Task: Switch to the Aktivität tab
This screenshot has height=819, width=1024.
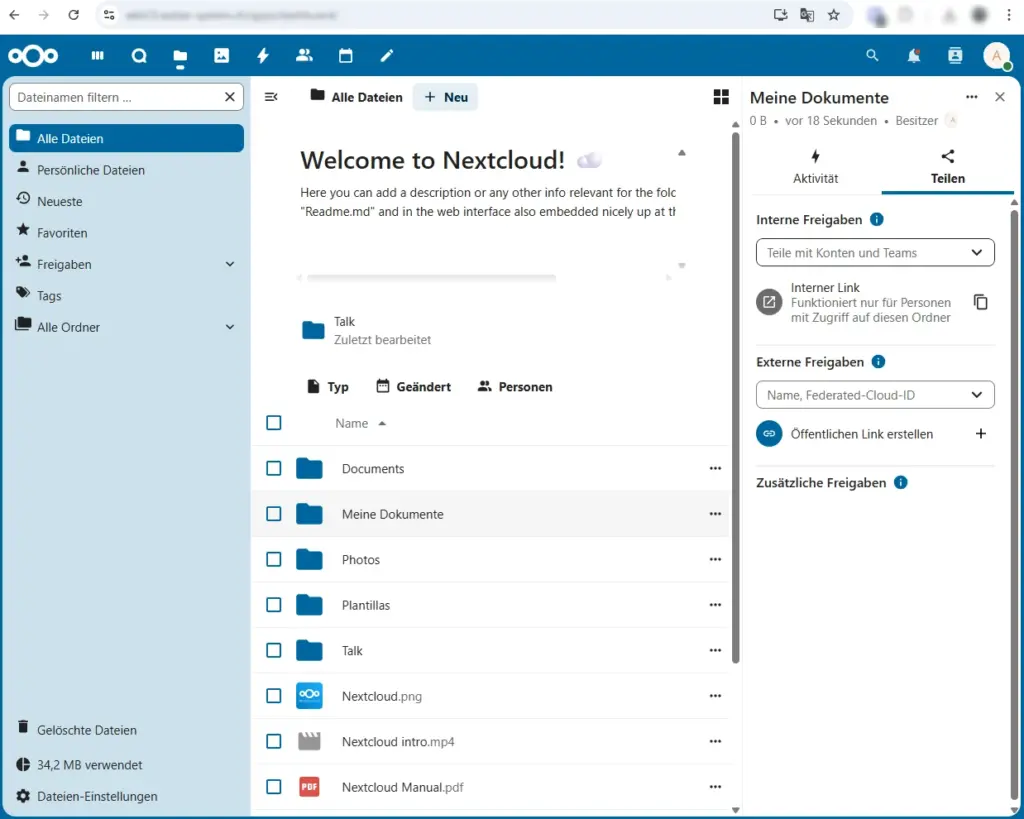Action: pos(815,167)
